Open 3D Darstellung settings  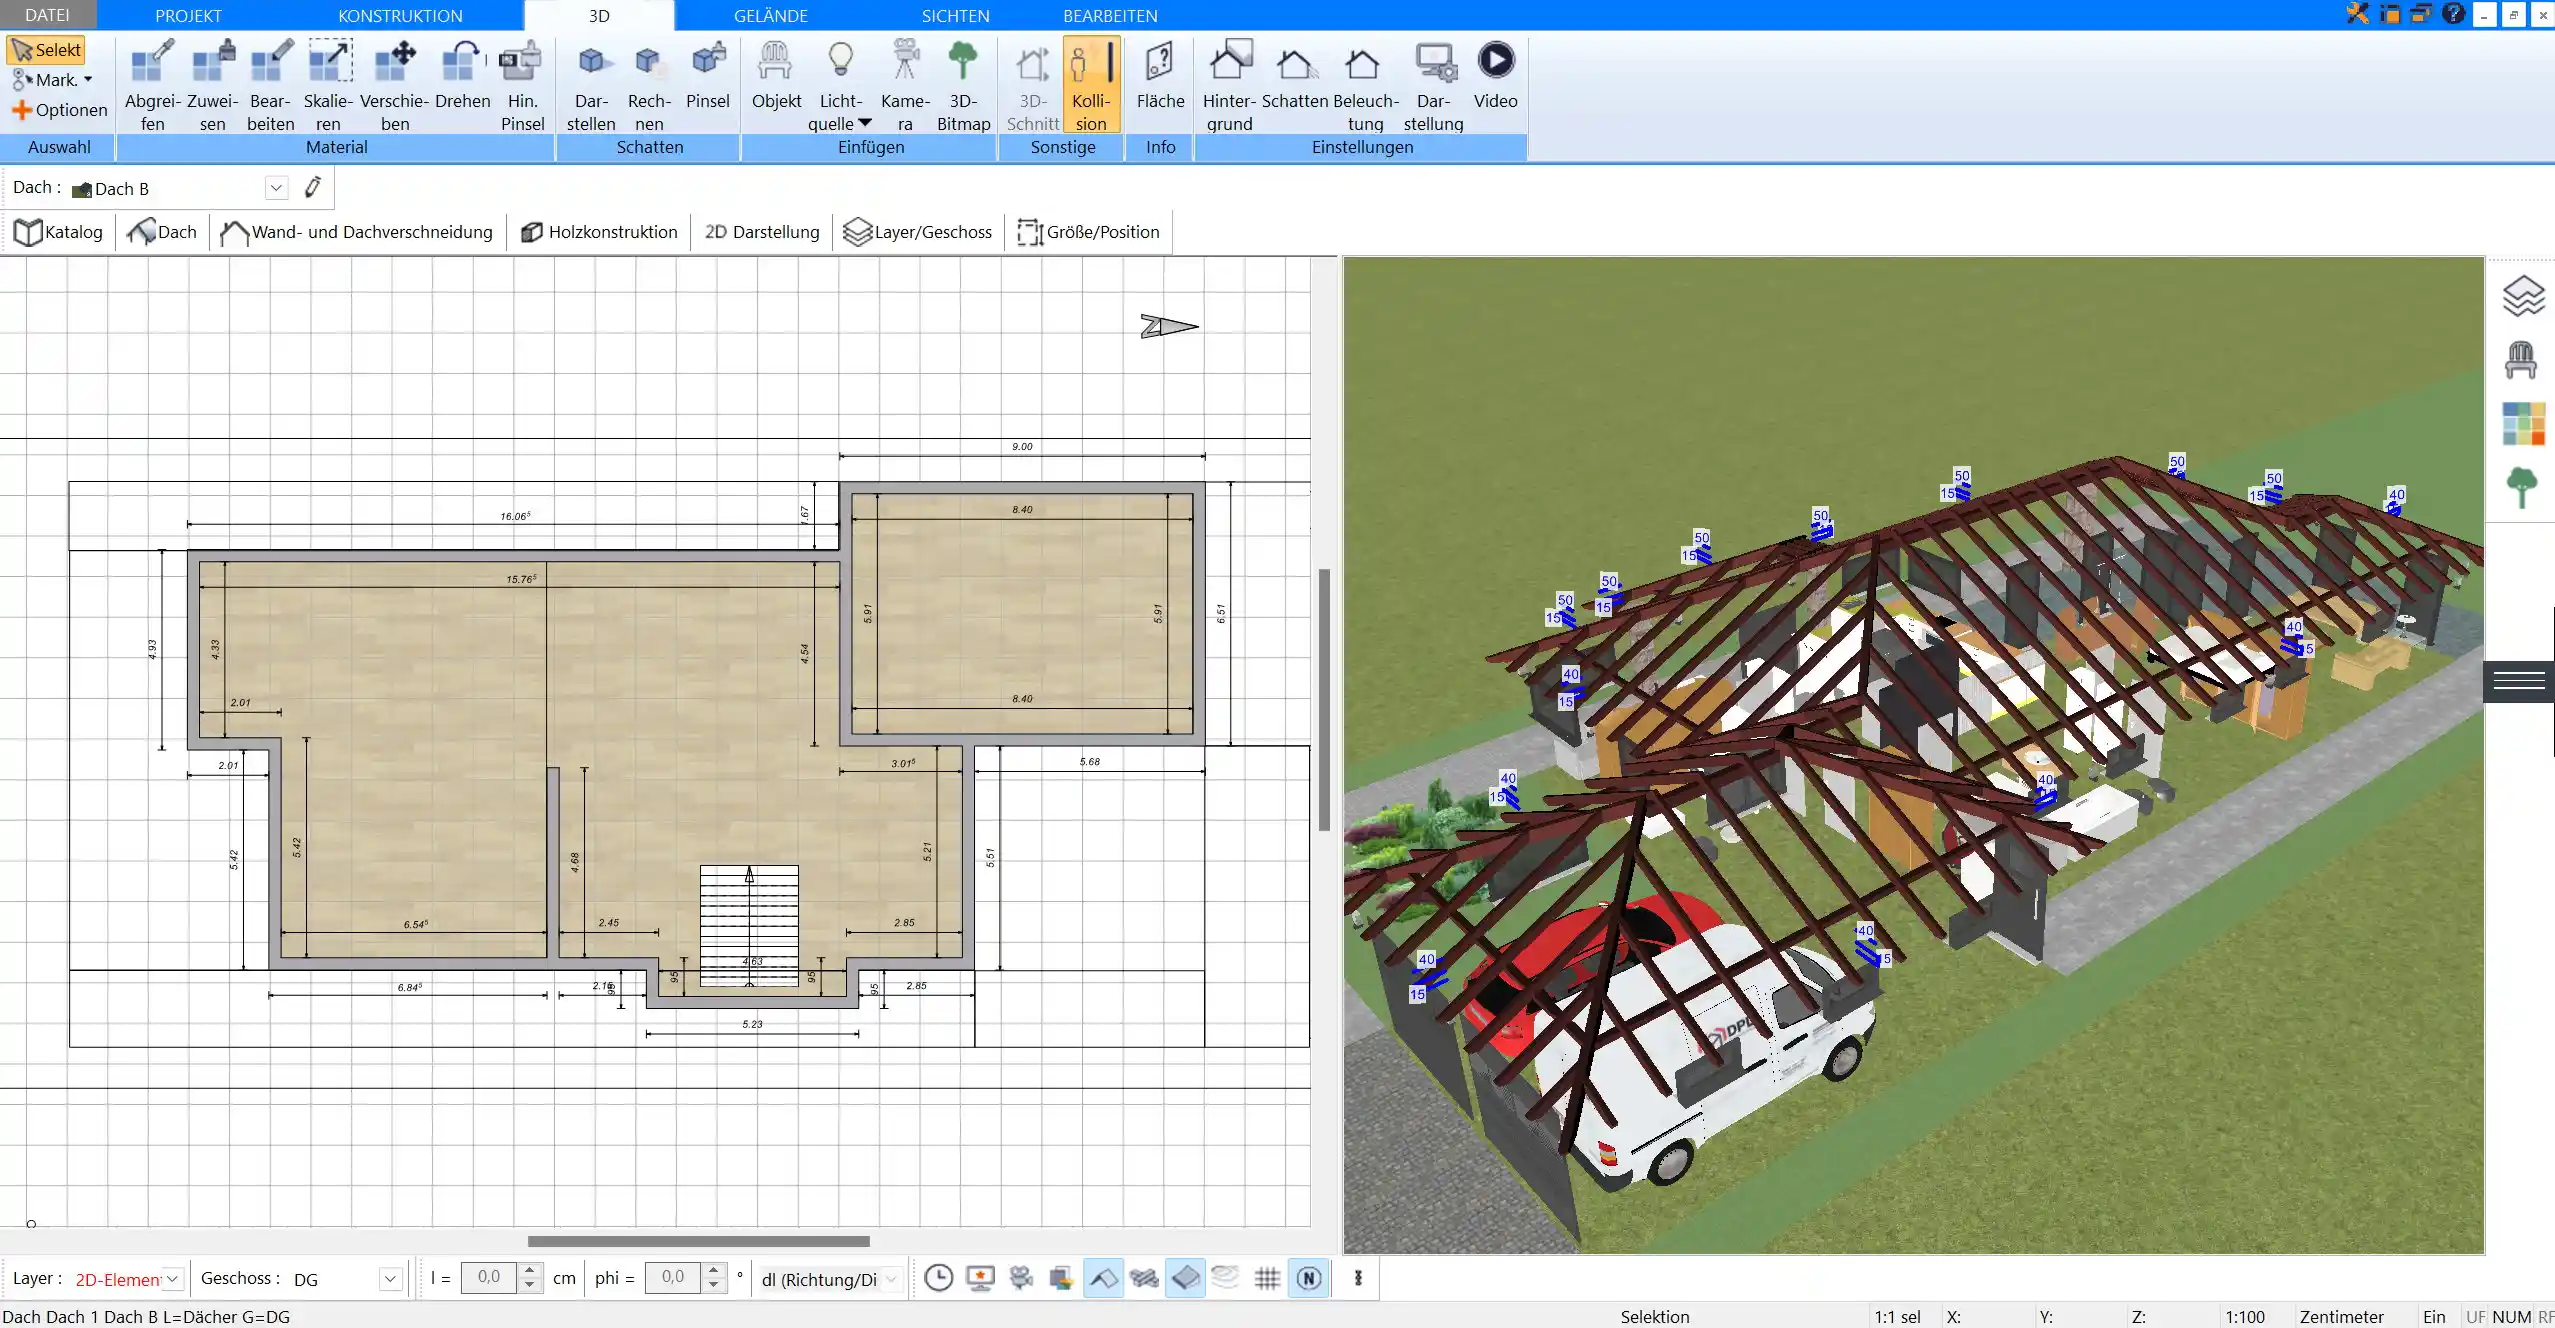coord(1433,85)
